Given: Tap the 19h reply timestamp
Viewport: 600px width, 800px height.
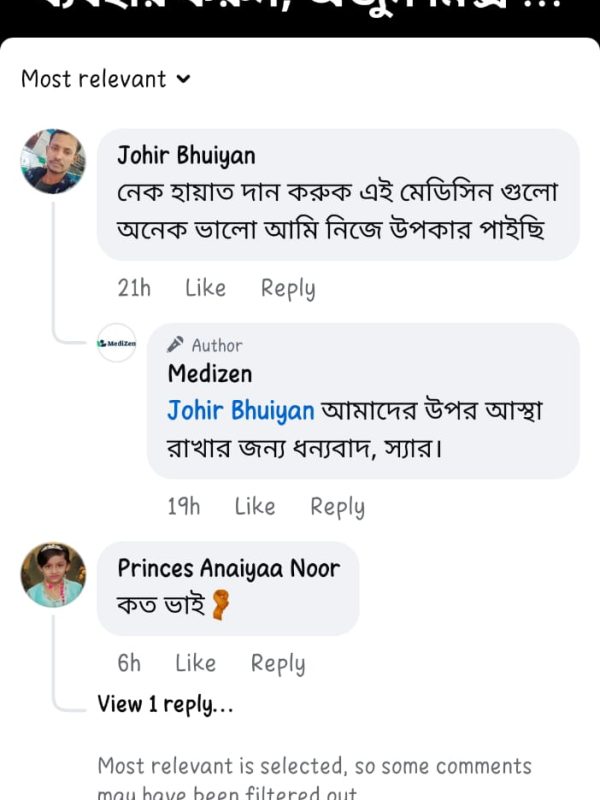Looking at the screenshot, I should (x=183, y=507).
